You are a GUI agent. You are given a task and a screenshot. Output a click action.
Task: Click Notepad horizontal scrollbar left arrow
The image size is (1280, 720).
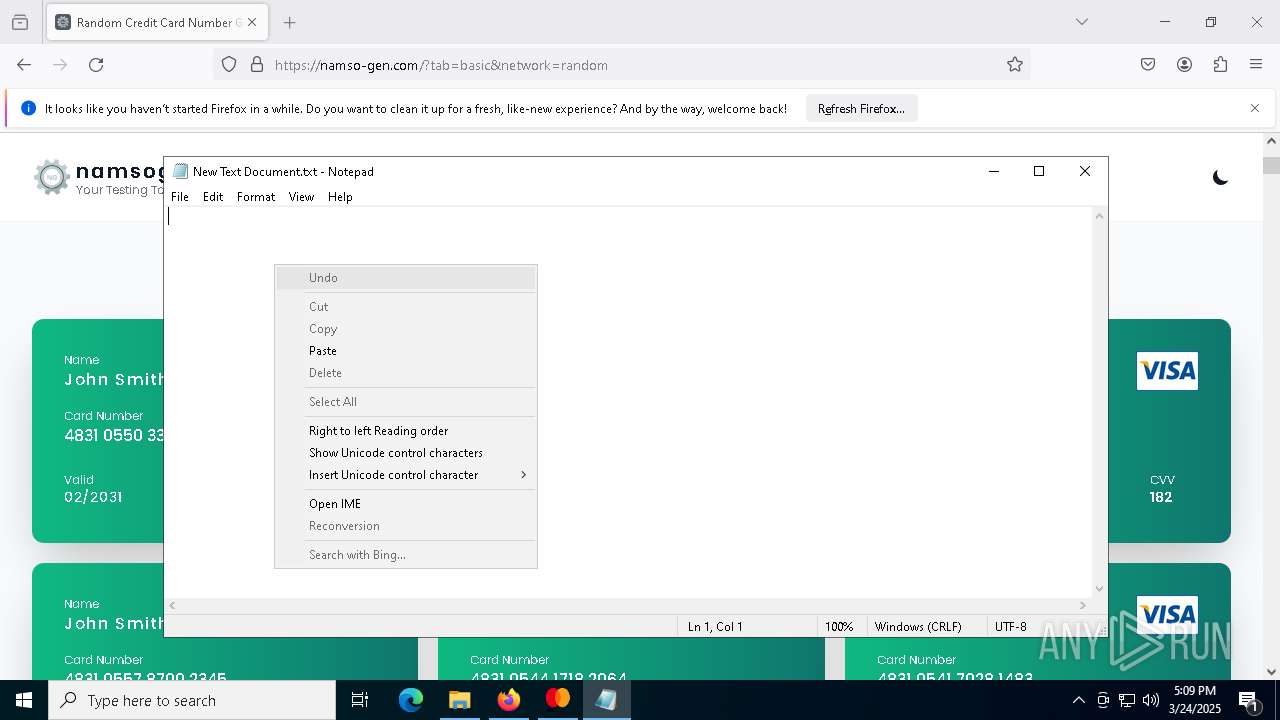point(172,605)
